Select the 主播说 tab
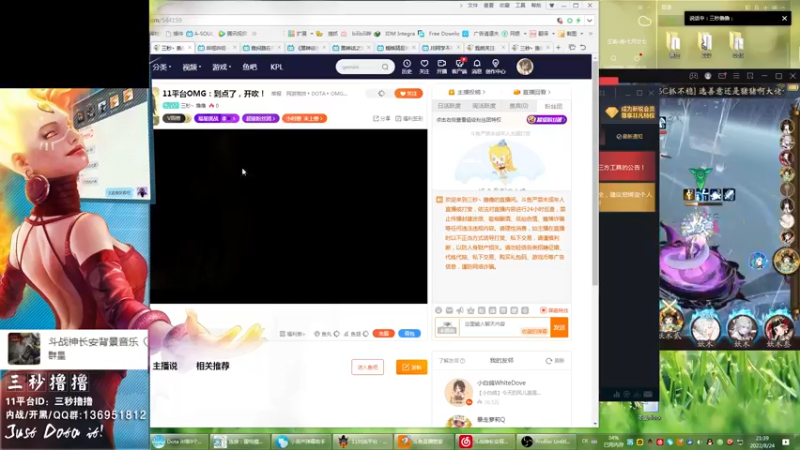This screenshot has width=800, height=450. [x=165, y=366]
